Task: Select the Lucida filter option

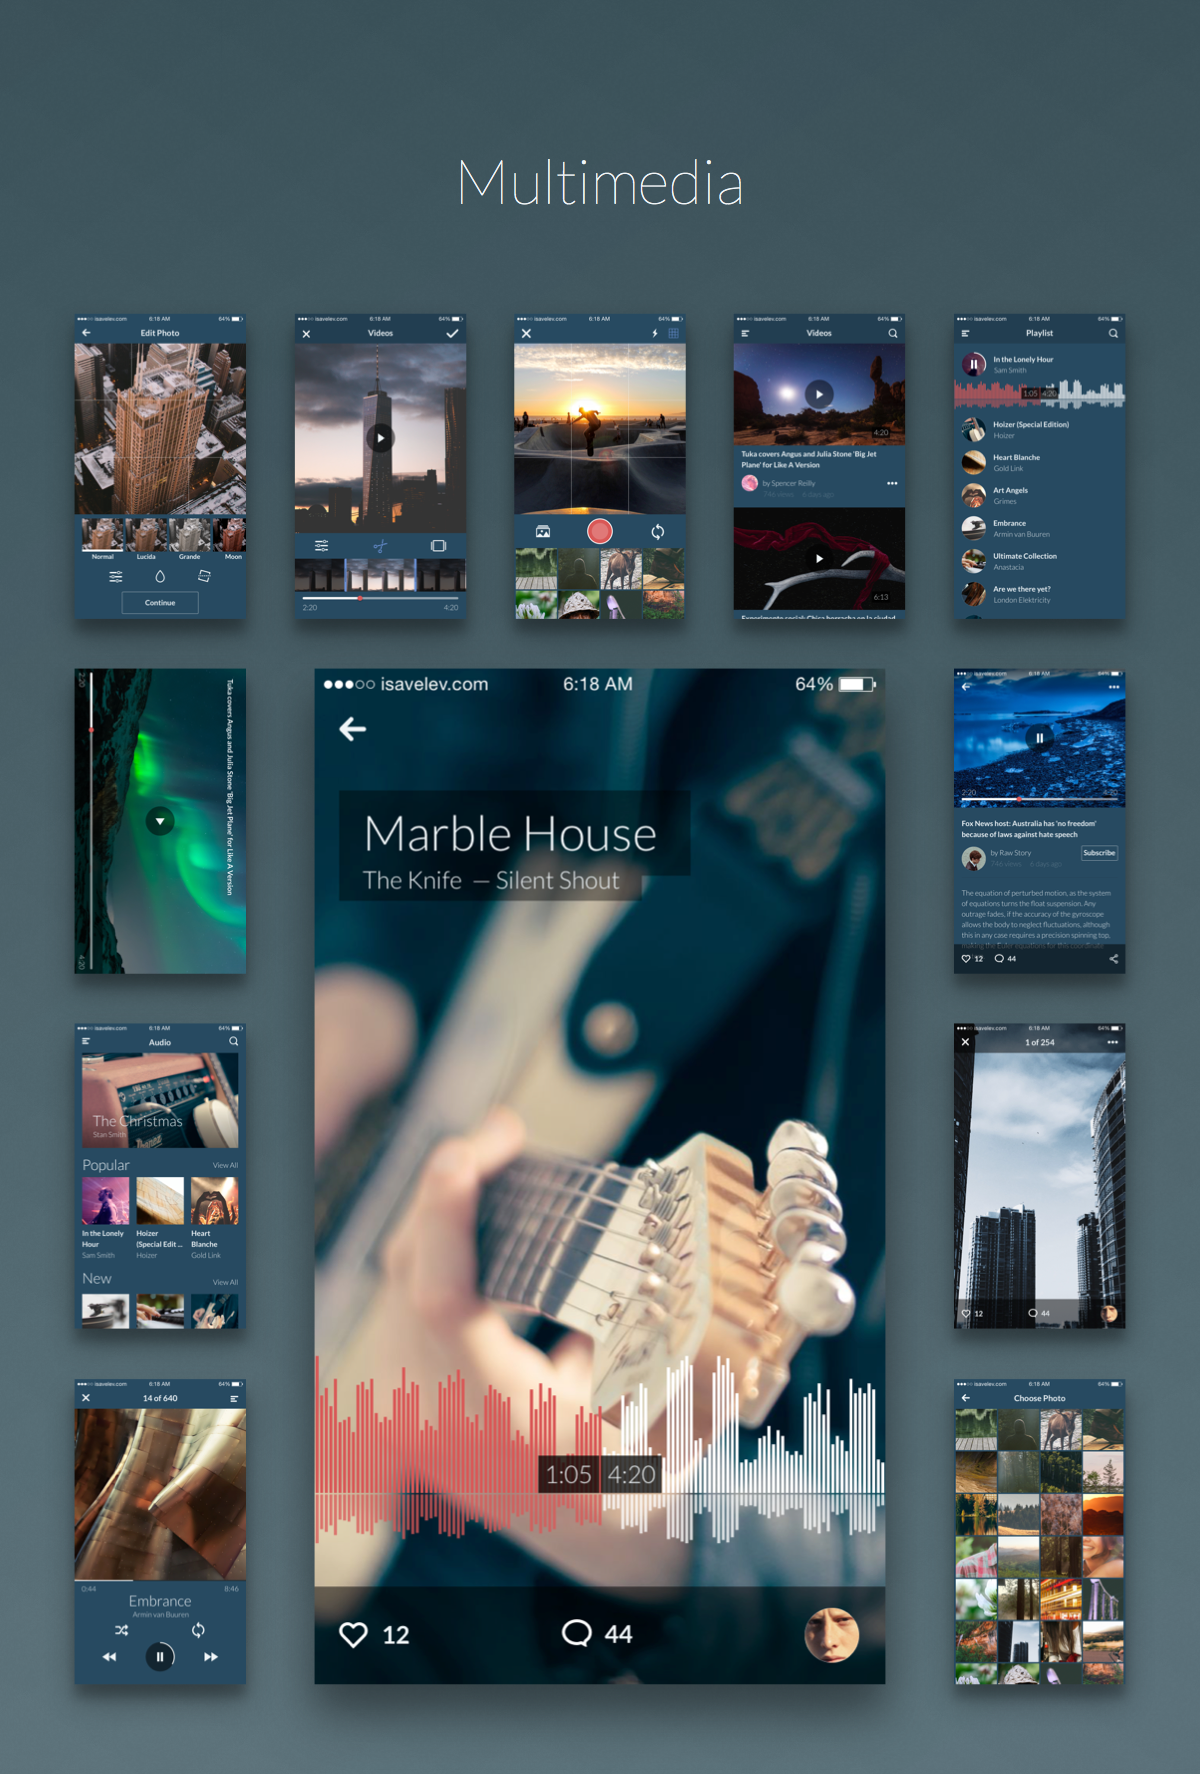Action: coord(146,536)
